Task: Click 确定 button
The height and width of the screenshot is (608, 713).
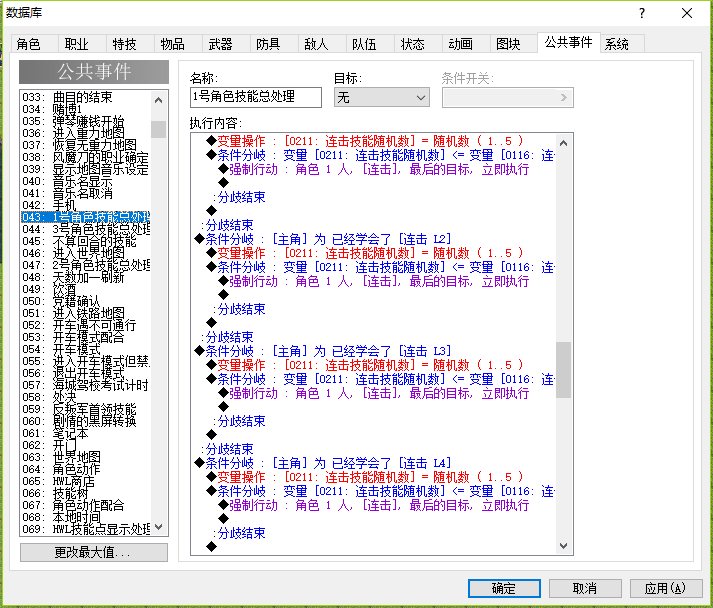Action: click(504, 588)
